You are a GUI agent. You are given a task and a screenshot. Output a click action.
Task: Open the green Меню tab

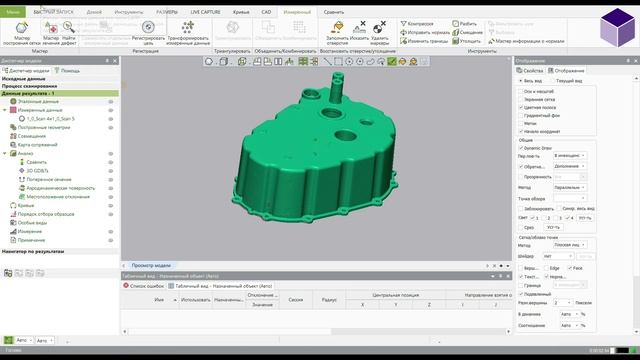(13, 12)
